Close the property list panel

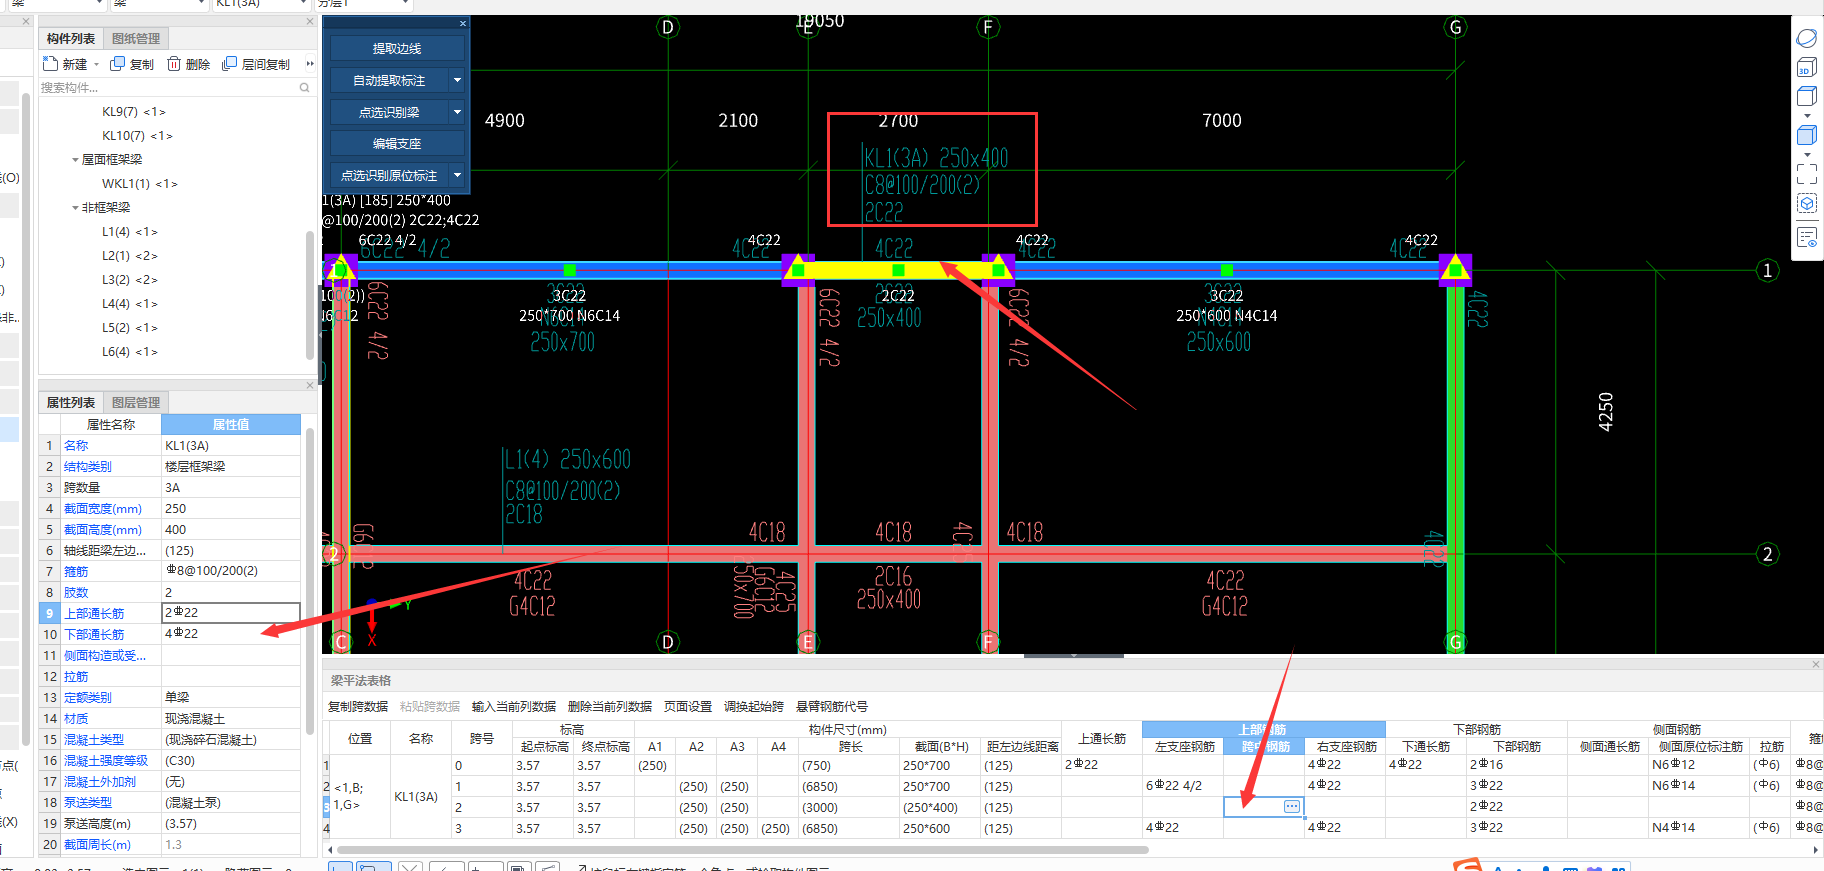(310, 385)
